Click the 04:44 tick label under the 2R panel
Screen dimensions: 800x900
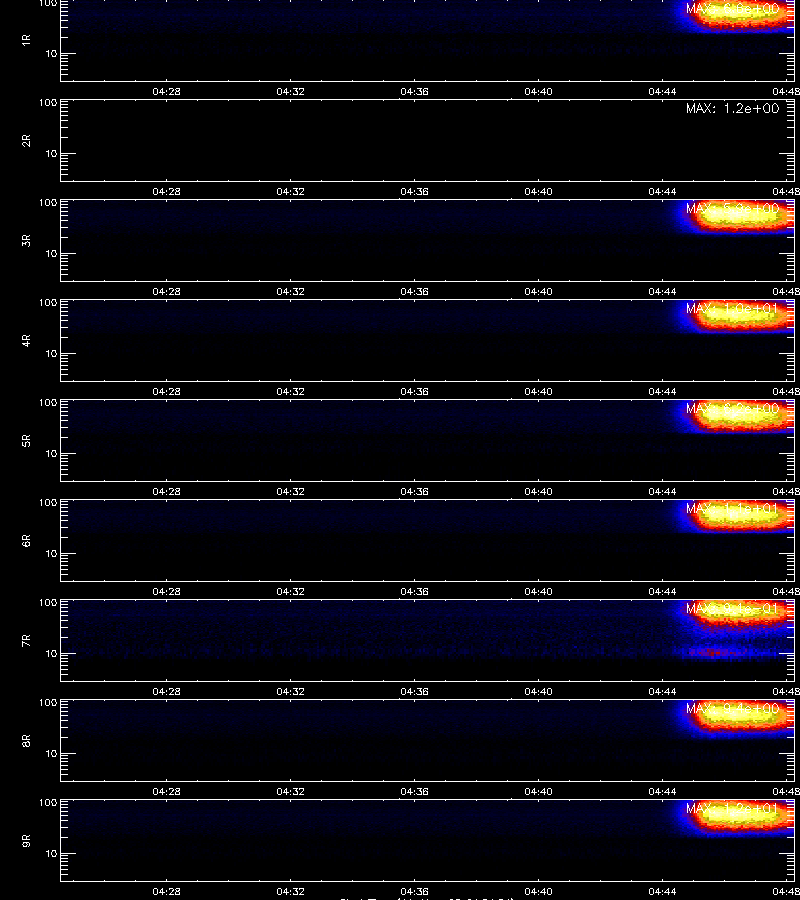click(x=662, y=192)
